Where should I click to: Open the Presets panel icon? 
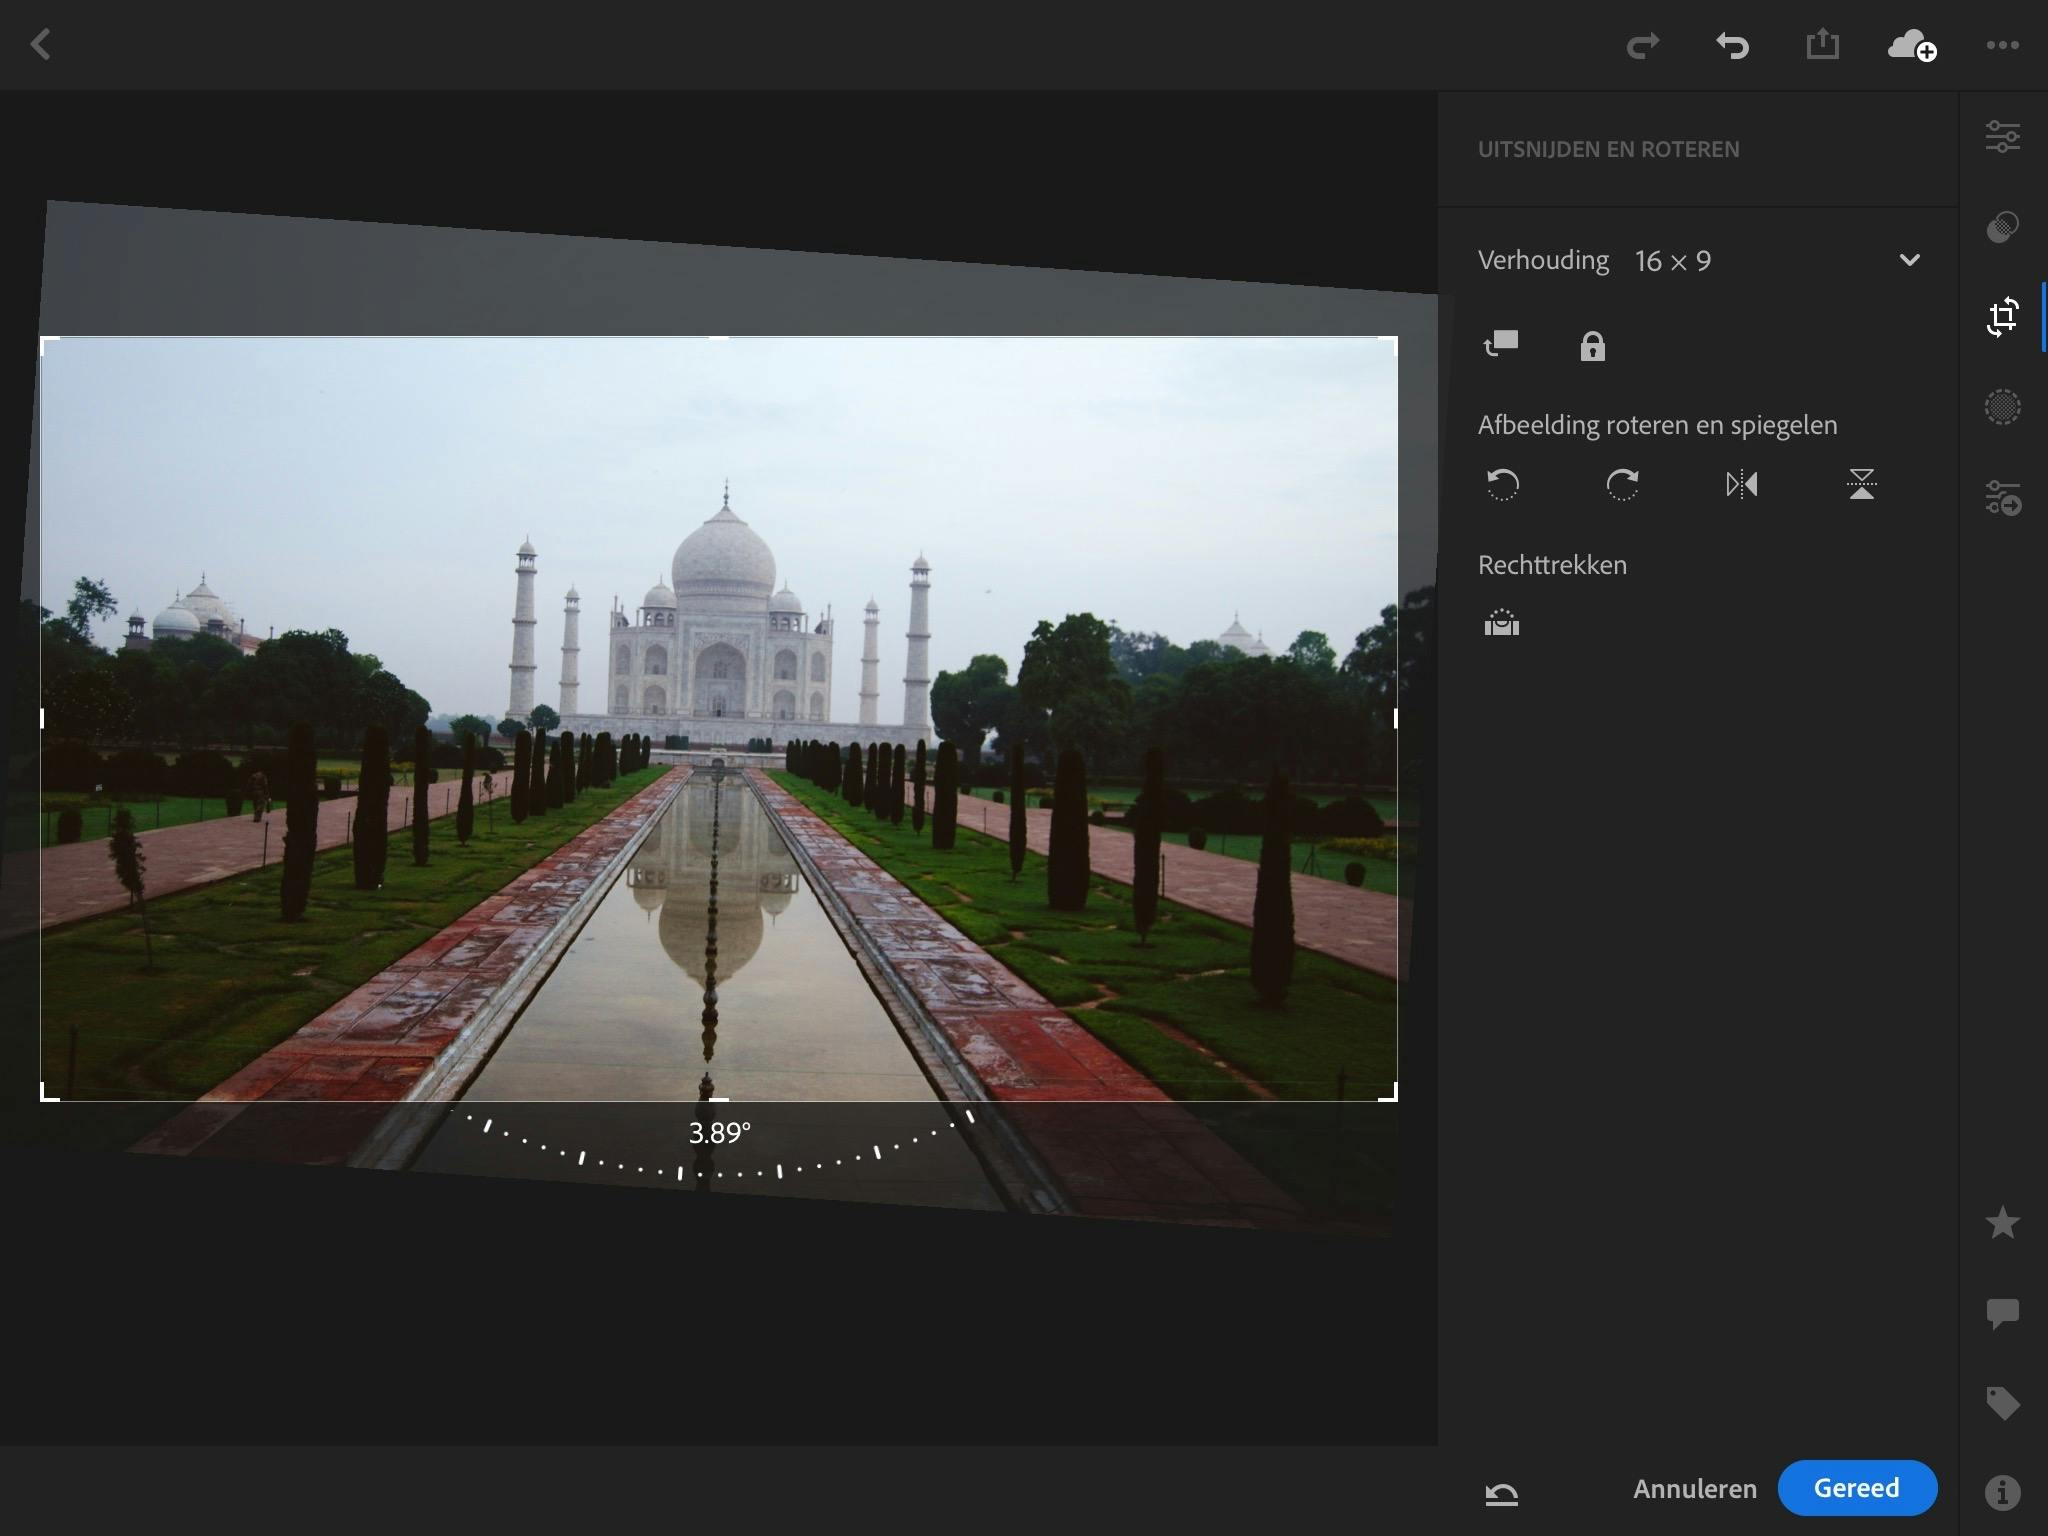(x=2002, y=227)
